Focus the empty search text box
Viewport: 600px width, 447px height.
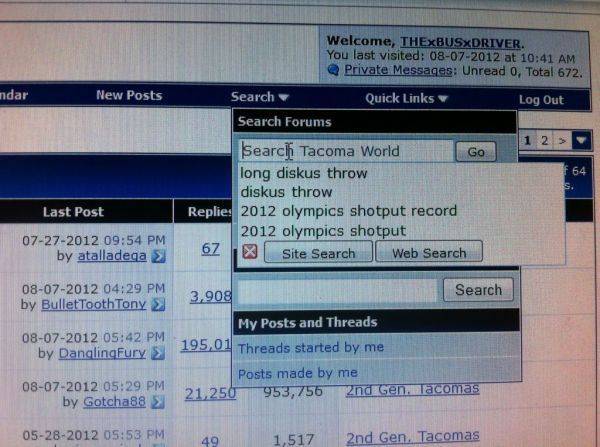[338, 290]
